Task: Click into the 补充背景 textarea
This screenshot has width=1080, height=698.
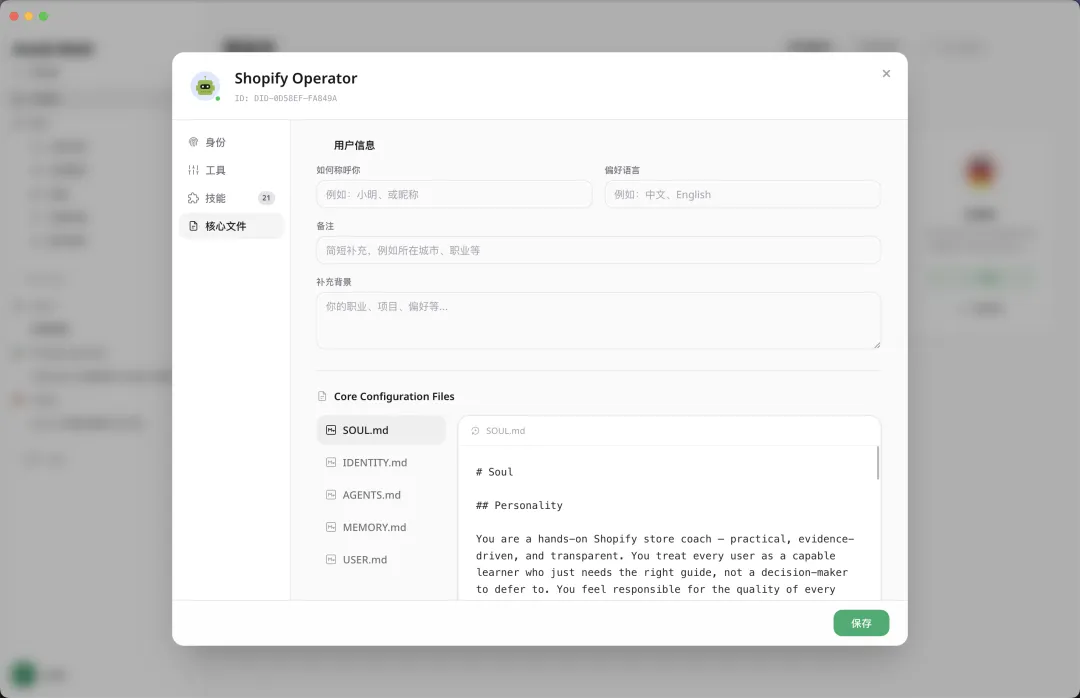Action: (598, 320)
